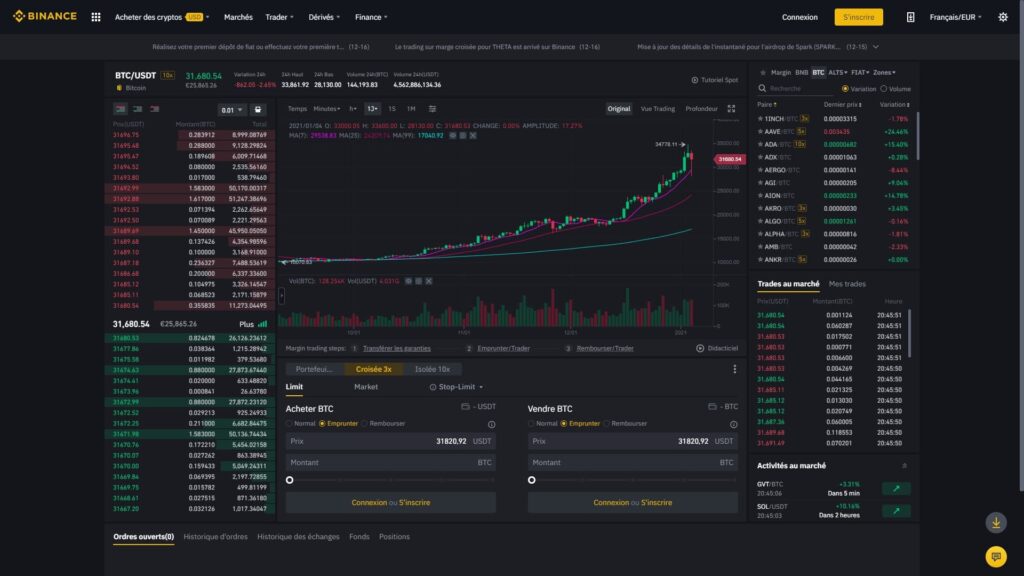Click the Montant field under Acheter BTC
Viewport: 1024px width, 576px height.
[x=391, y=462]
